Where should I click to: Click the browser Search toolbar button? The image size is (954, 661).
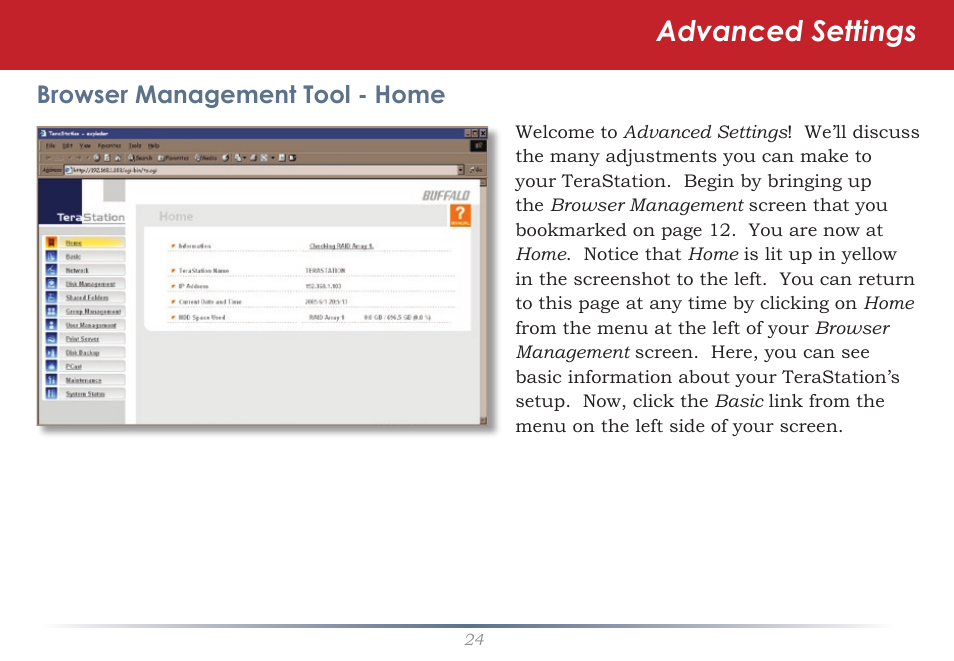point(140,158)
